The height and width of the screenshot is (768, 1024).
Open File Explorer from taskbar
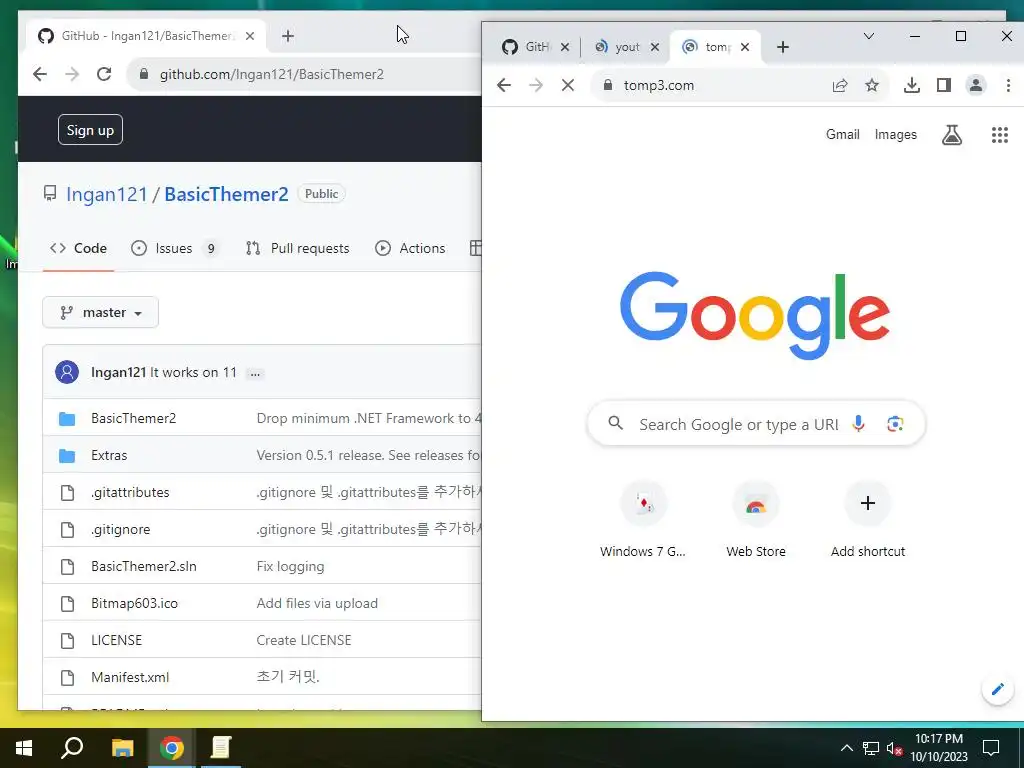pos(122,748)
